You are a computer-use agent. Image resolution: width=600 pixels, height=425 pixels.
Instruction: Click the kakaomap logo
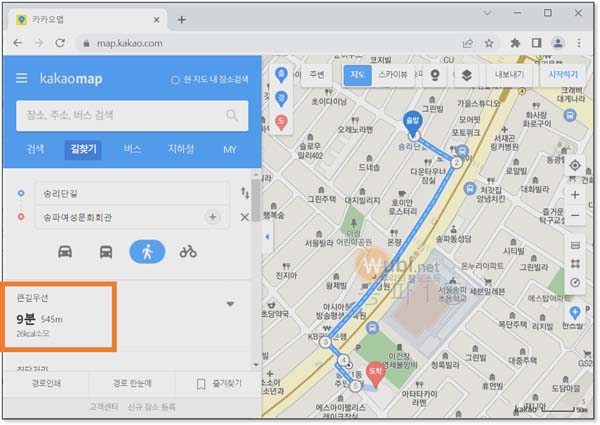click(x=71, y=79)
